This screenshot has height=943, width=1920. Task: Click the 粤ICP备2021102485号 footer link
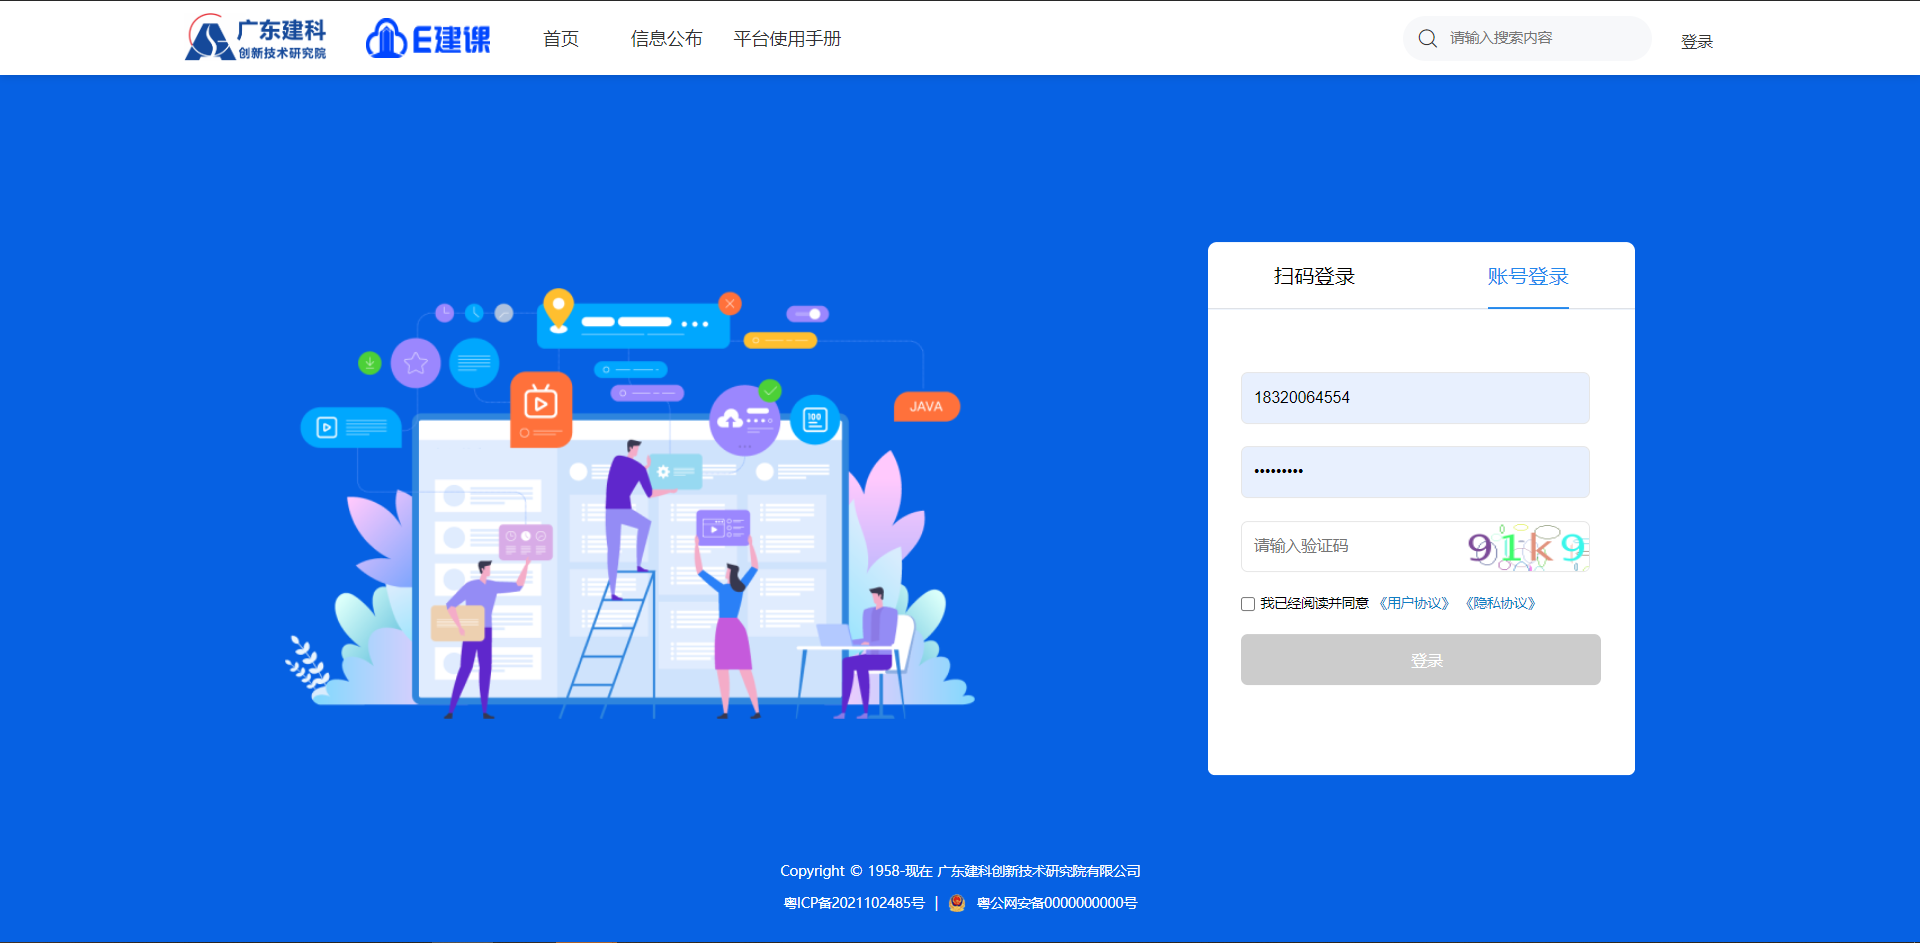point(854,903)
